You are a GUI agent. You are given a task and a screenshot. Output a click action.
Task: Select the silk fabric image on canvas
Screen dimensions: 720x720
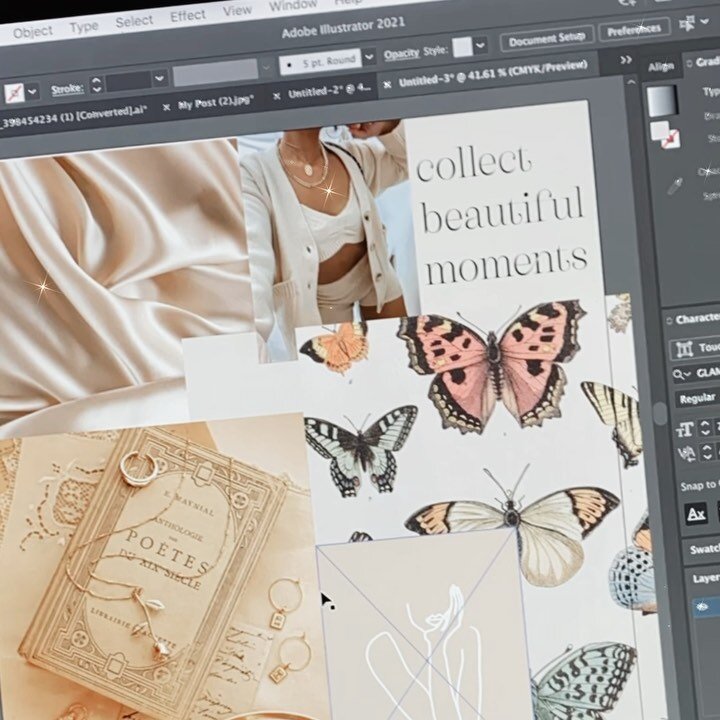click(122, 280)
